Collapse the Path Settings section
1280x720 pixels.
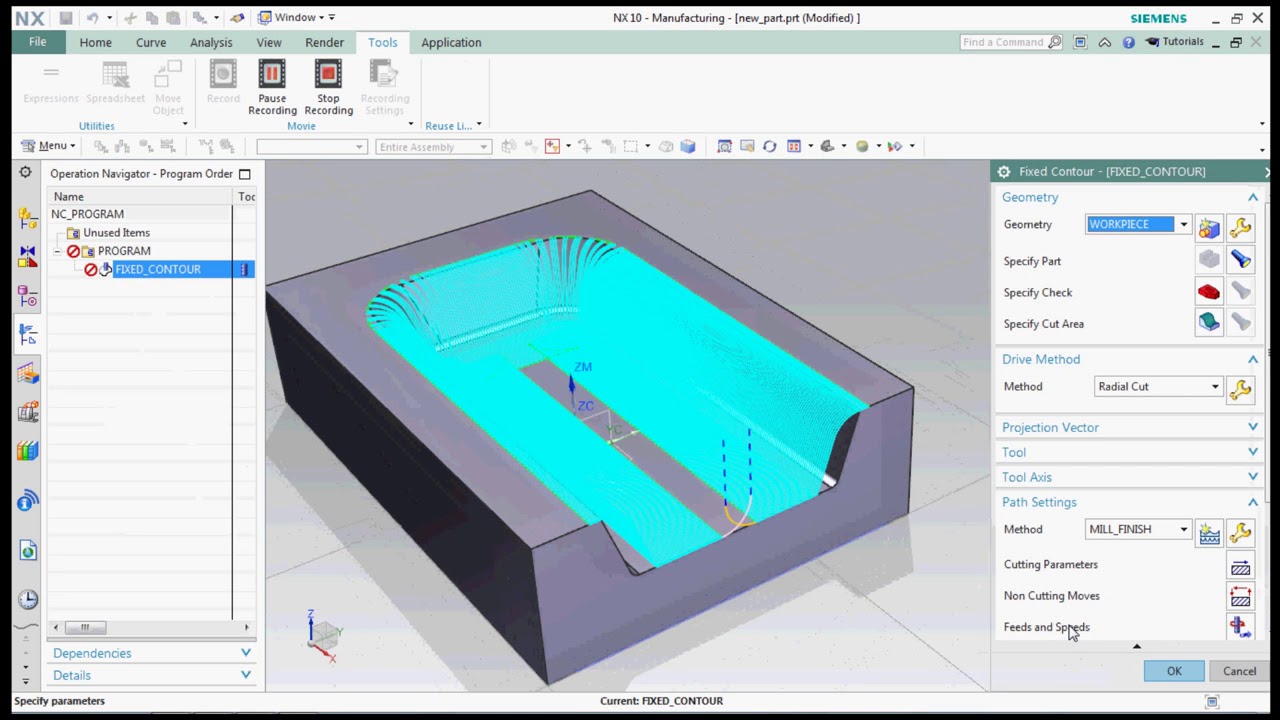tap(1253, 502)
